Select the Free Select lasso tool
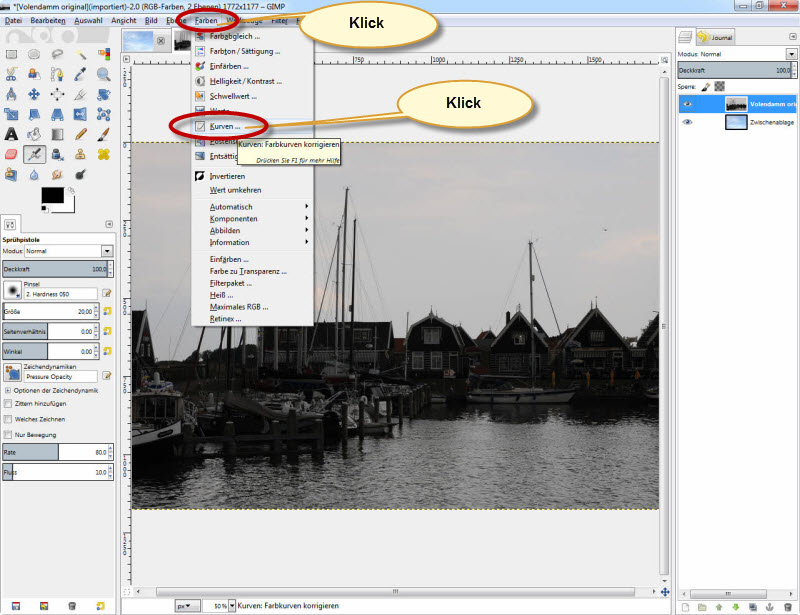This screenshot has width=800, height=615. 57,54
